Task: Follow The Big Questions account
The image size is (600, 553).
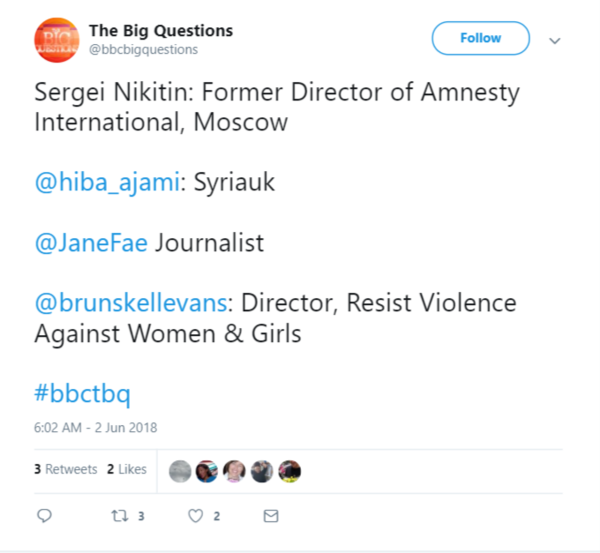Action: pyautogui.click(x=480, y=38)
